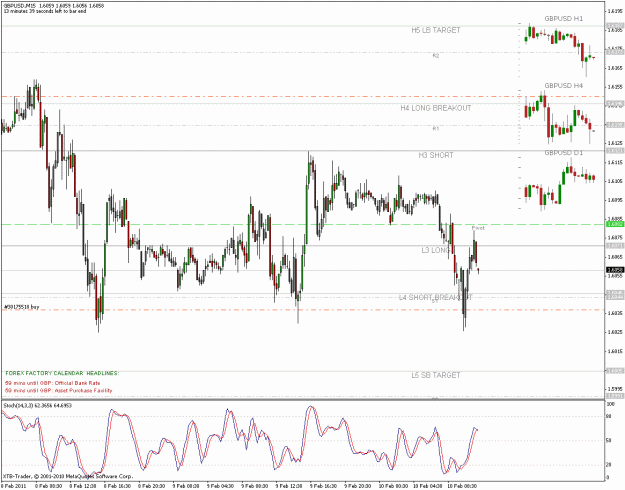This screenshot has width=625, height=490.
Task: Select the L5 SB TARGET label
Action: (436, 375)
